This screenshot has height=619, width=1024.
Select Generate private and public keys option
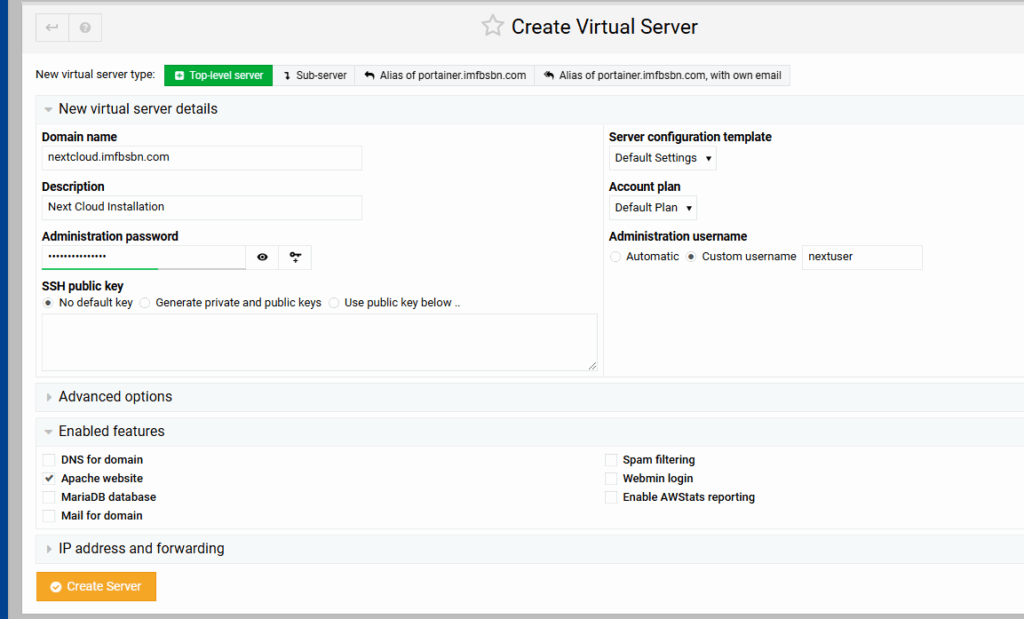pyautogui.click(x=145, y=303)
